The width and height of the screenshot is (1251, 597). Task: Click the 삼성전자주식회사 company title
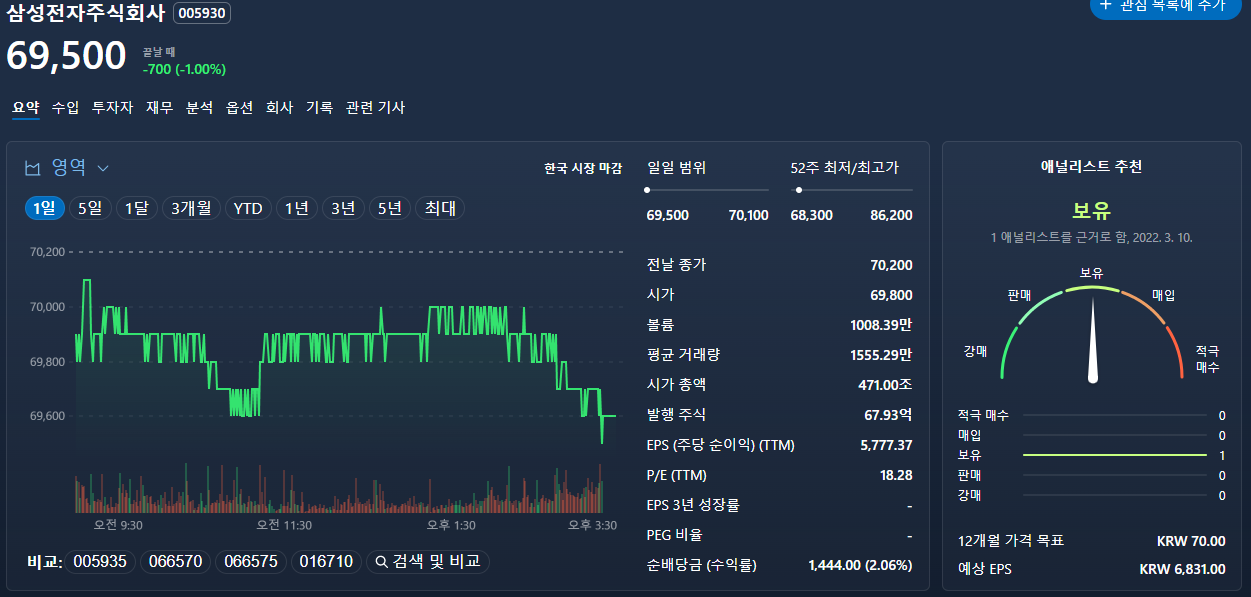click(x=86, y=14)
